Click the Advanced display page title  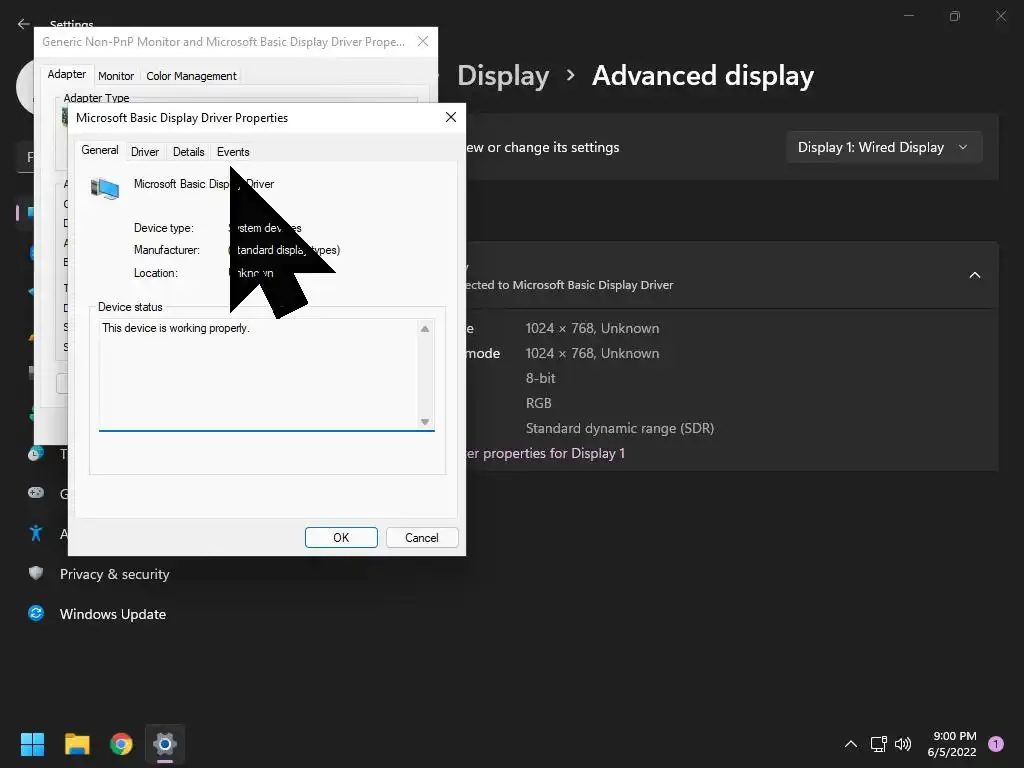click(x=703, y=76)
